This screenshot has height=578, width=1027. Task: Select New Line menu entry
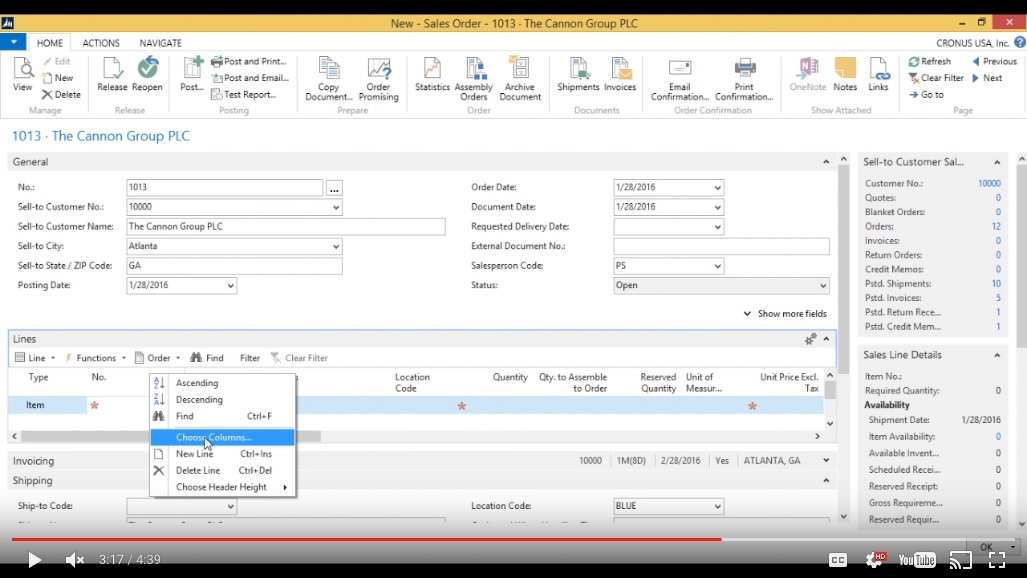222,453
